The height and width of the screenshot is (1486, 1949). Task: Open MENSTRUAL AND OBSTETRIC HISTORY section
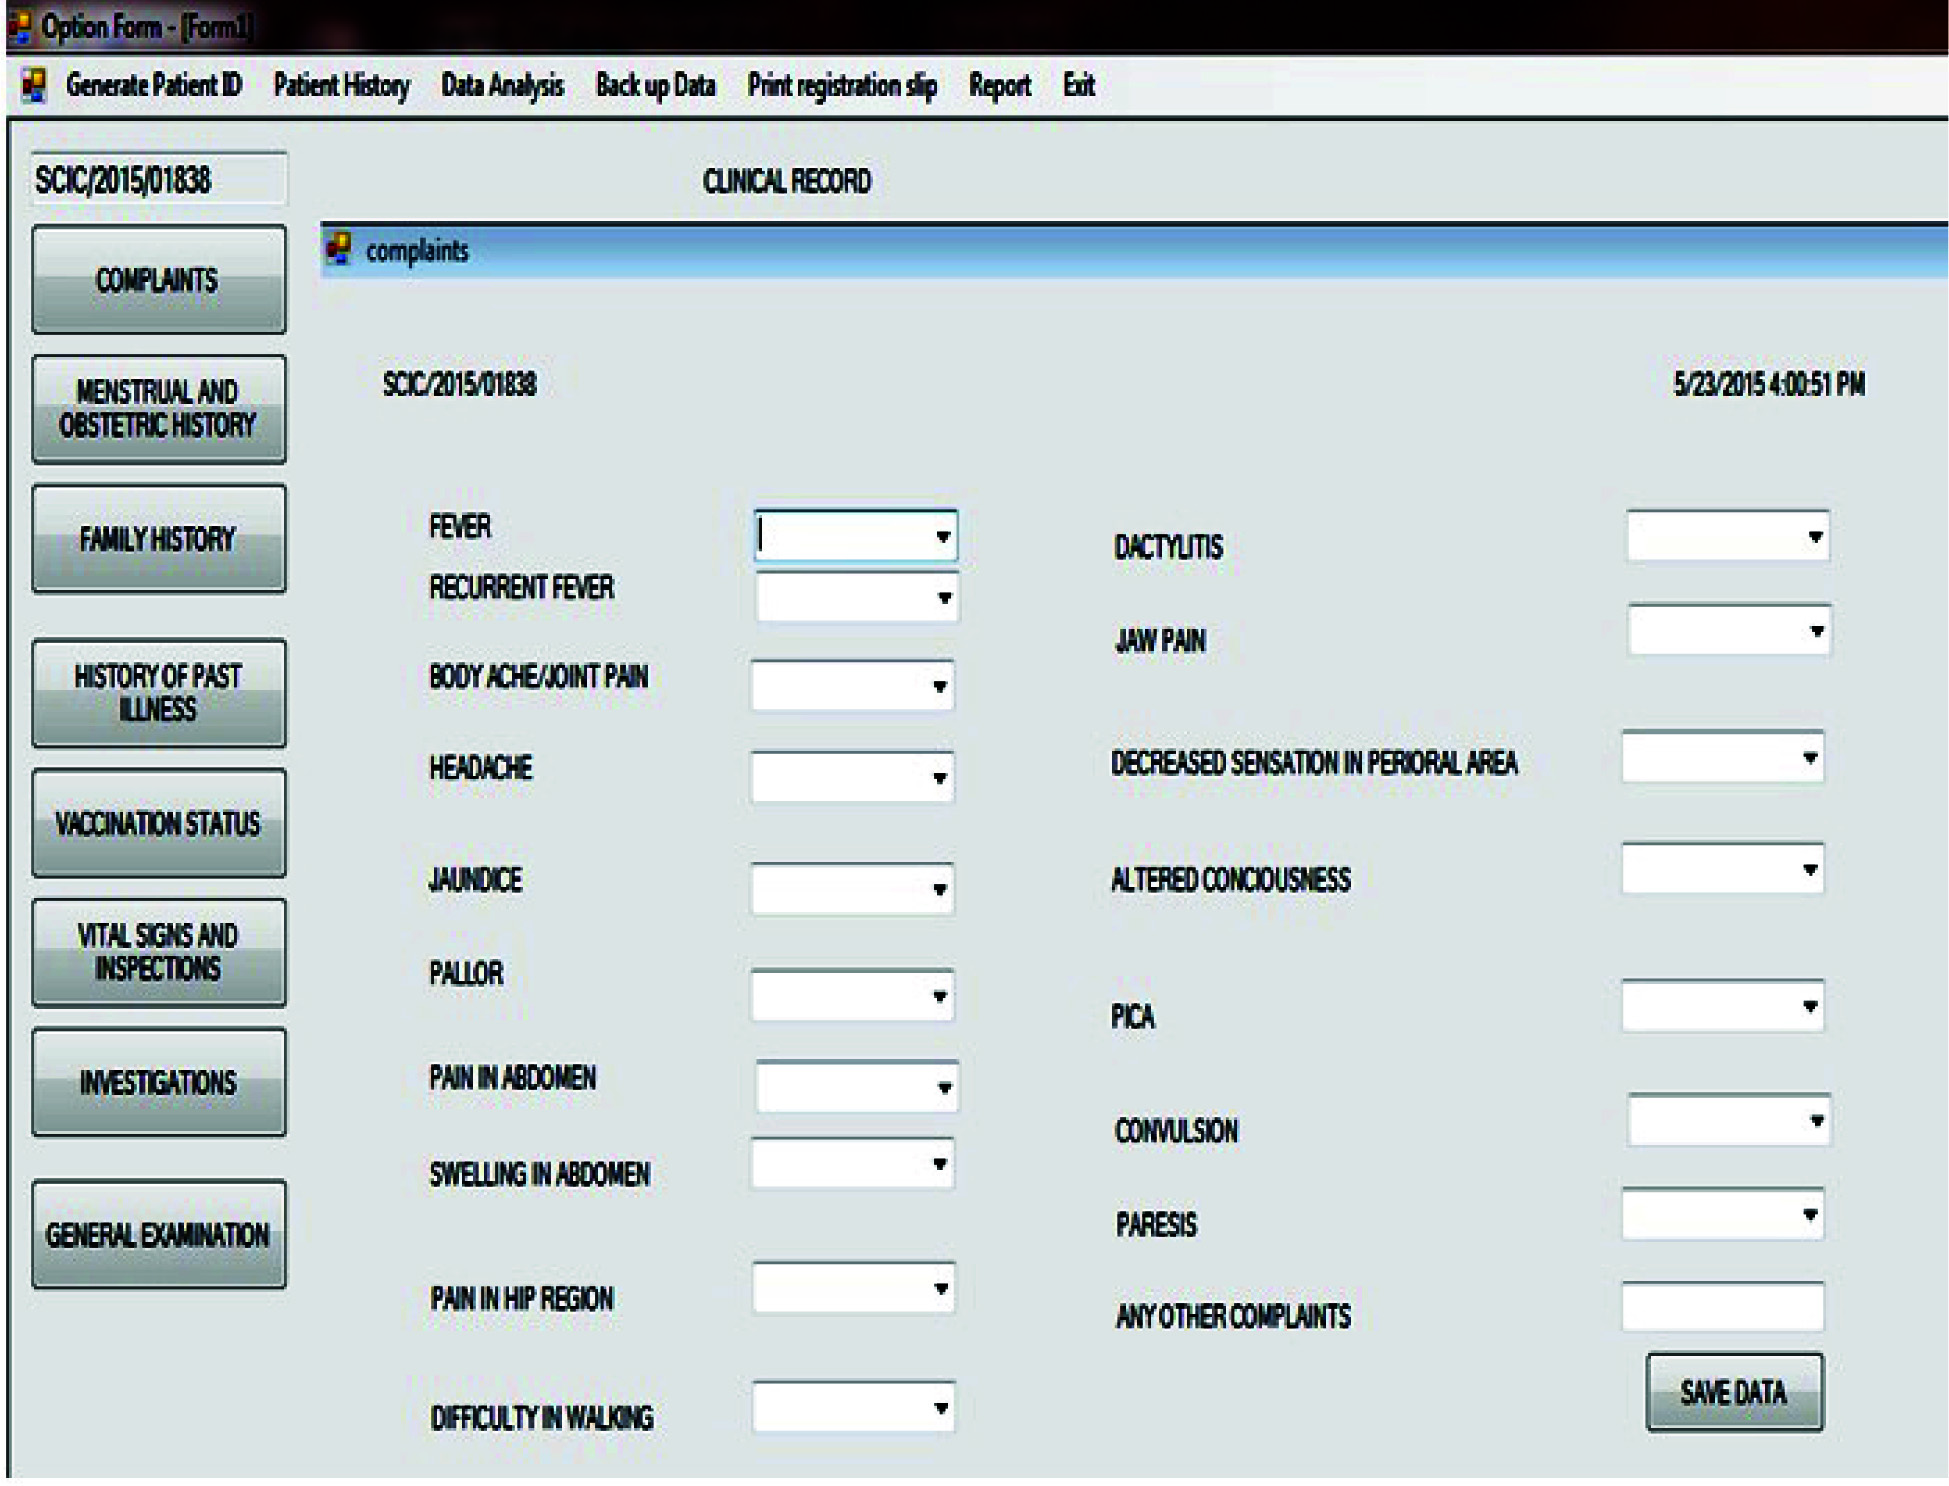[x=158, y=409]
